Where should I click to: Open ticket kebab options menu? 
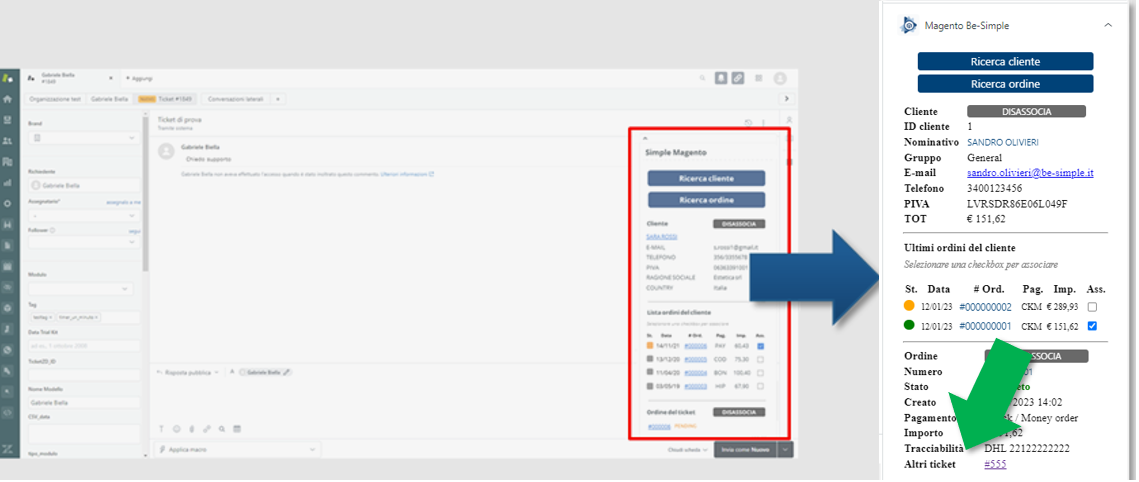pos(763,122)
